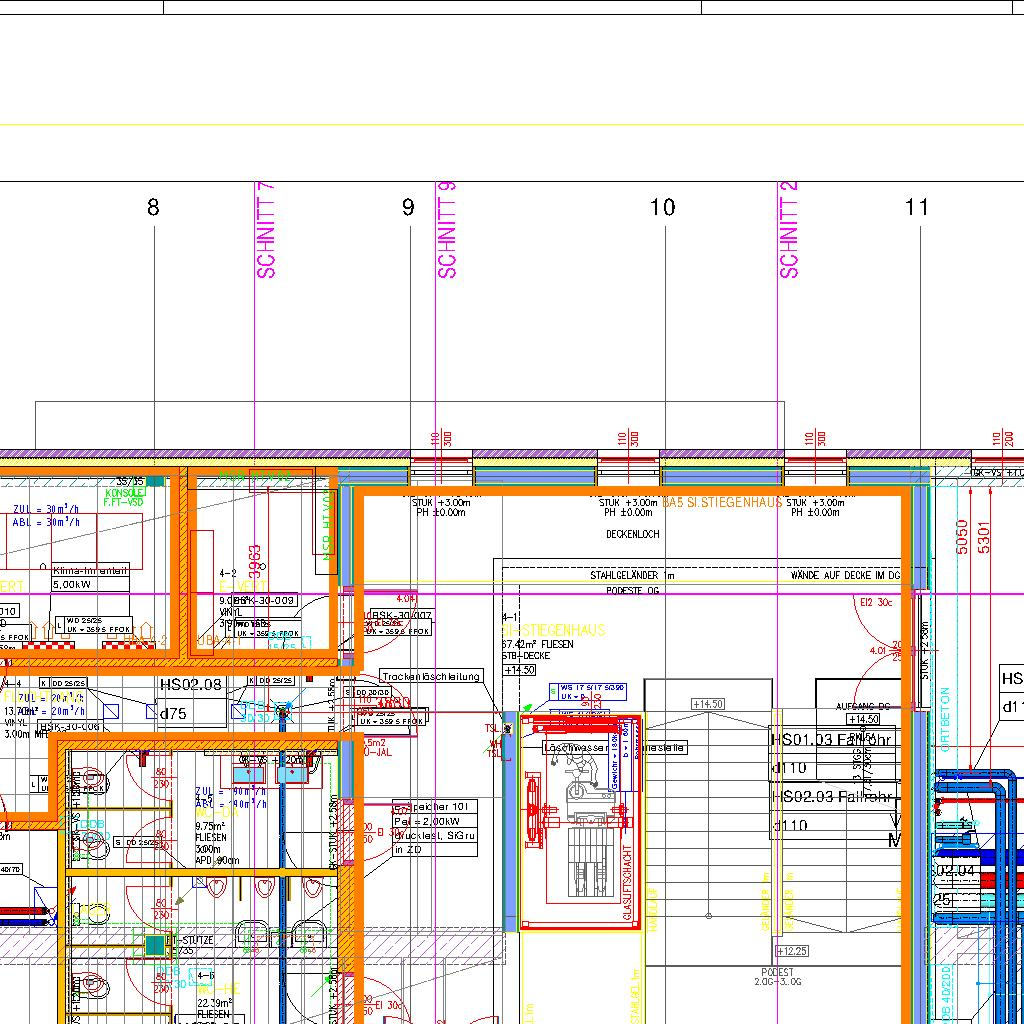1024x1024 pixels.
Task: Click grid axis number 10
Action: (x=663, y=208)
